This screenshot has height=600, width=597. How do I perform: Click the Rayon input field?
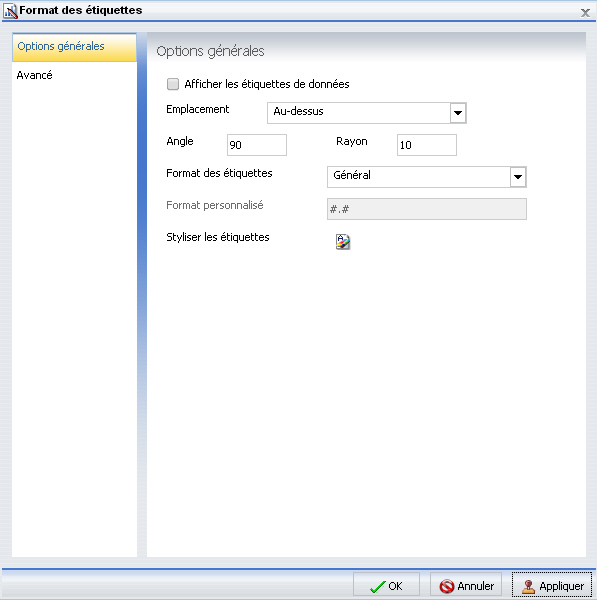[427, 145]
